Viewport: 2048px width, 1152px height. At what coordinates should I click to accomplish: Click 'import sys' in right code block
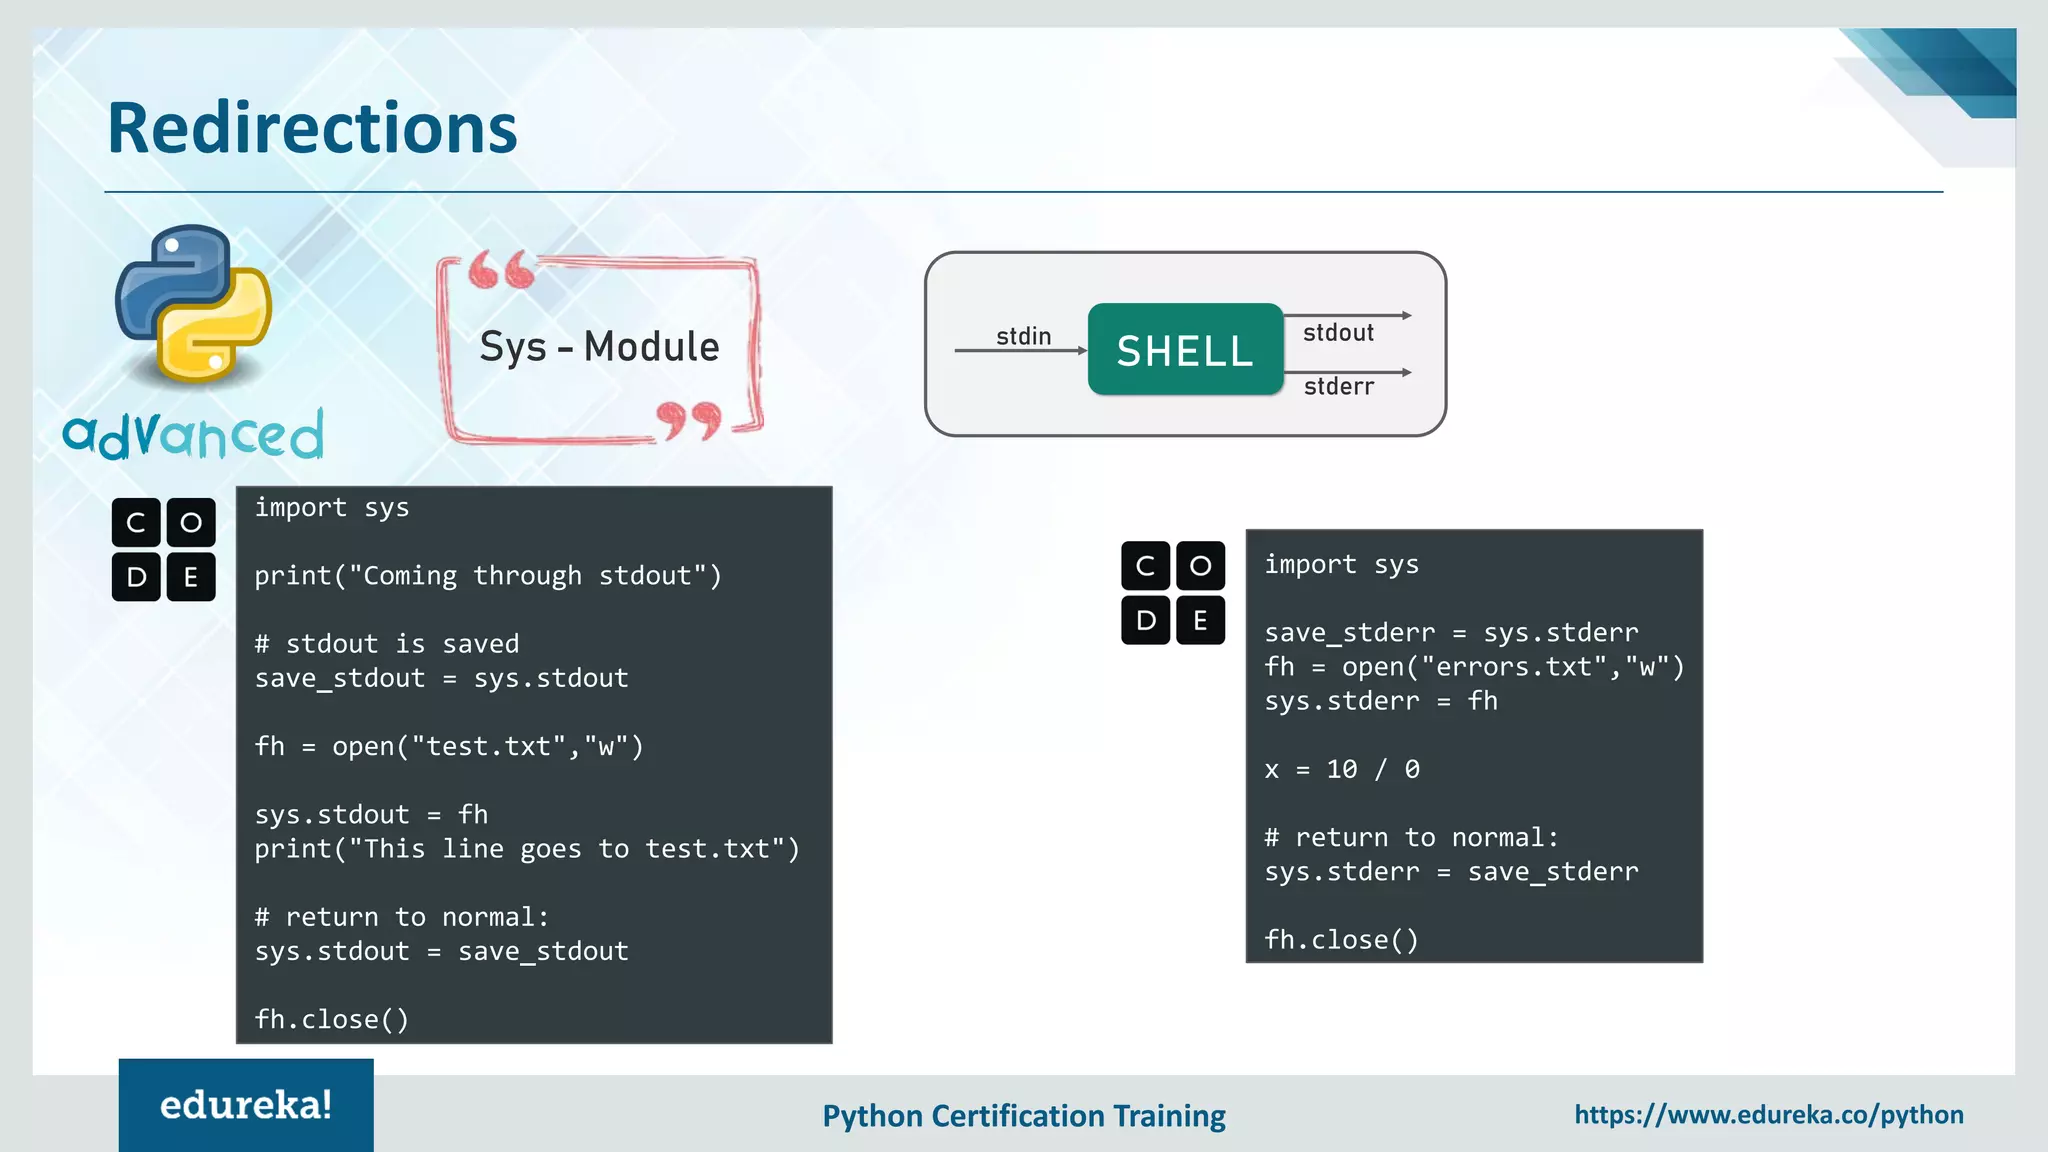pos(1342,564)
